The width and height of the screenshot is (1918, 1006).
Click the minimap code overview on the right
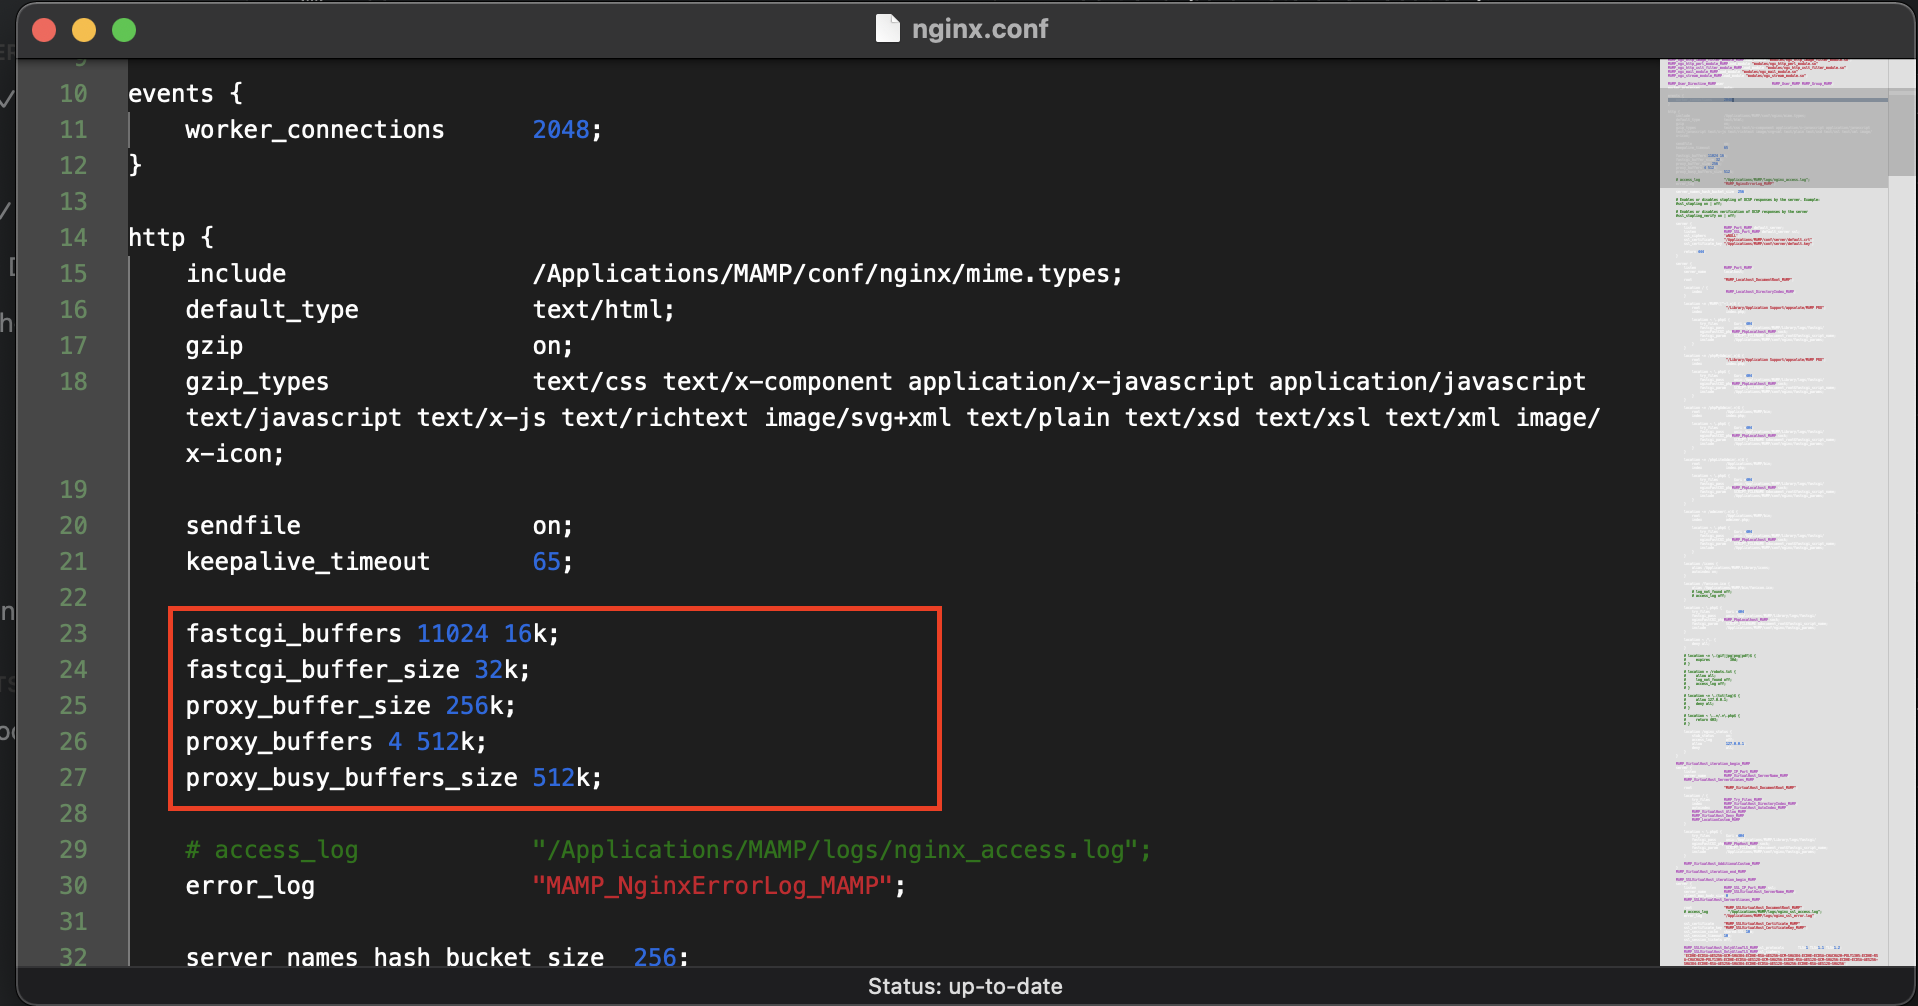[1774, 512]
